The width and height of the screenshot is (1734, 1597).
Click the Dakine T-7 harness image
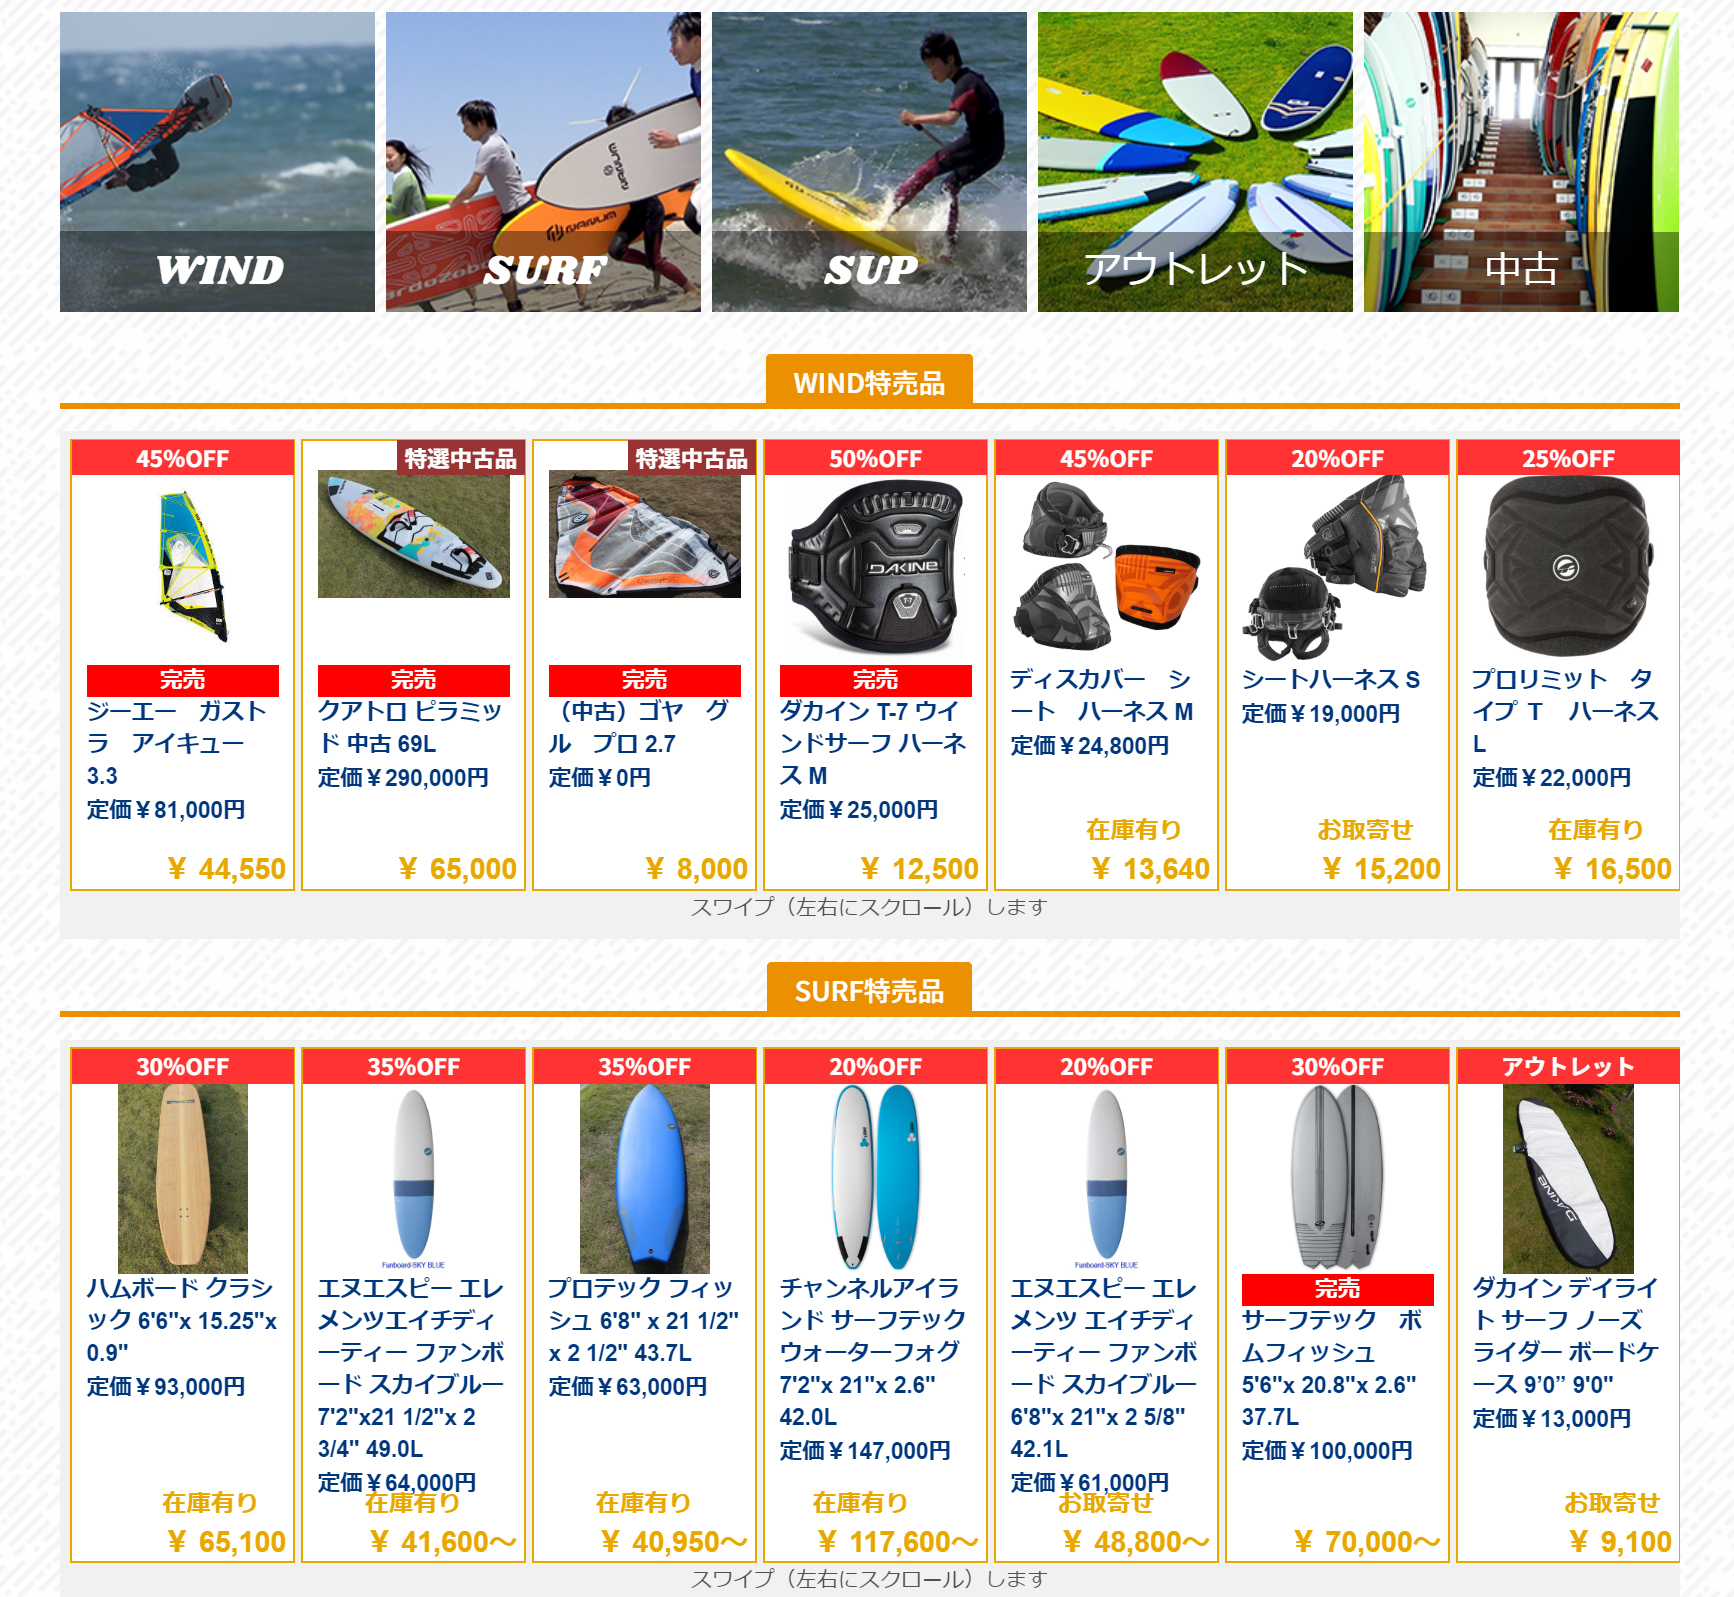(x=876, y=568)
